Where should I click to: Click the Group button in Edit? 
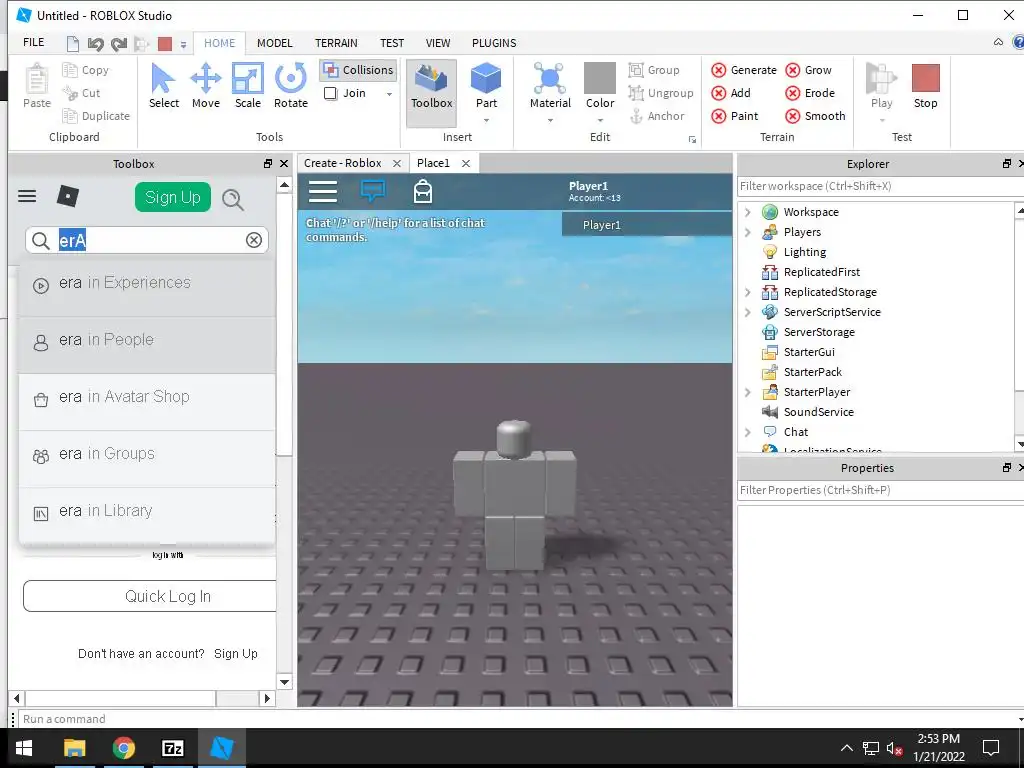pos(654,70)
